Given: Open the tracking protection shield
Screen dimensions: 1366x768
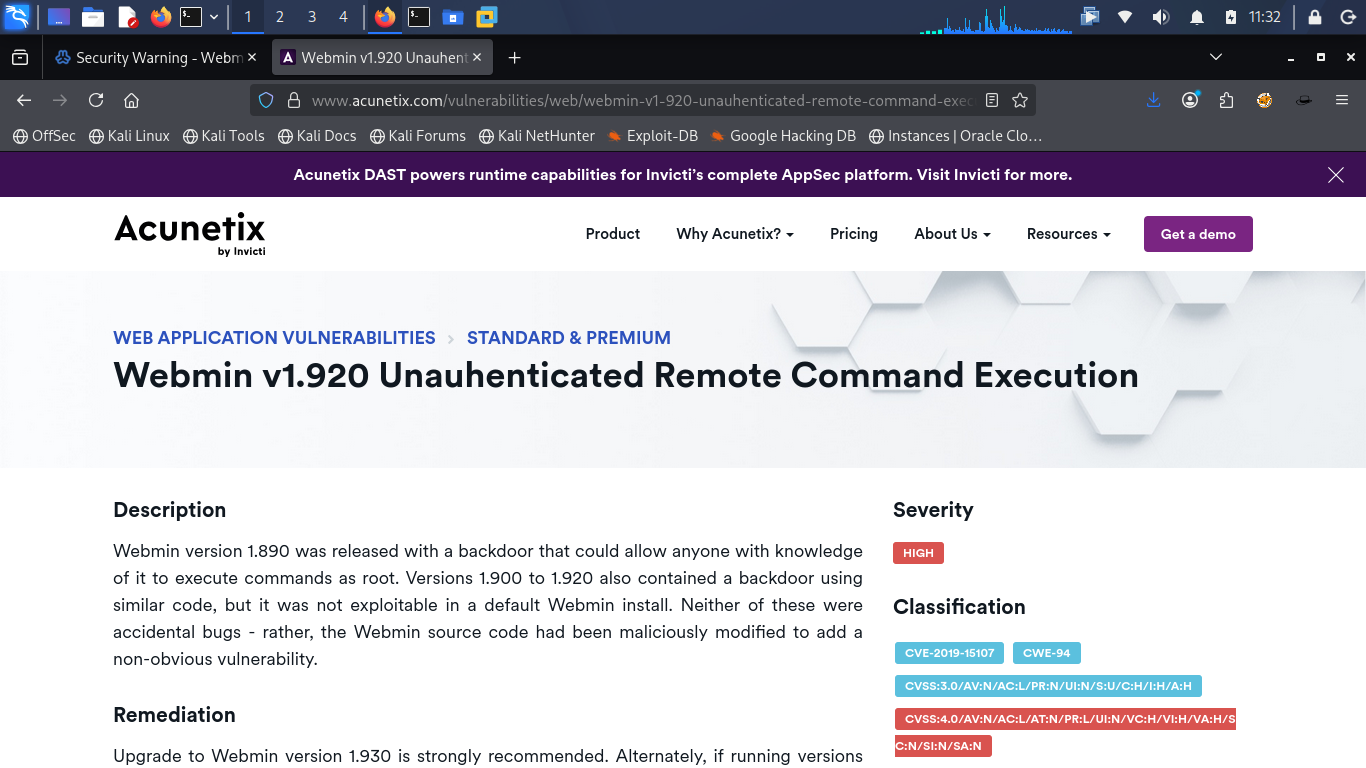Looking at the screenshot, I should pyautogui.click(x=266, y=100).
